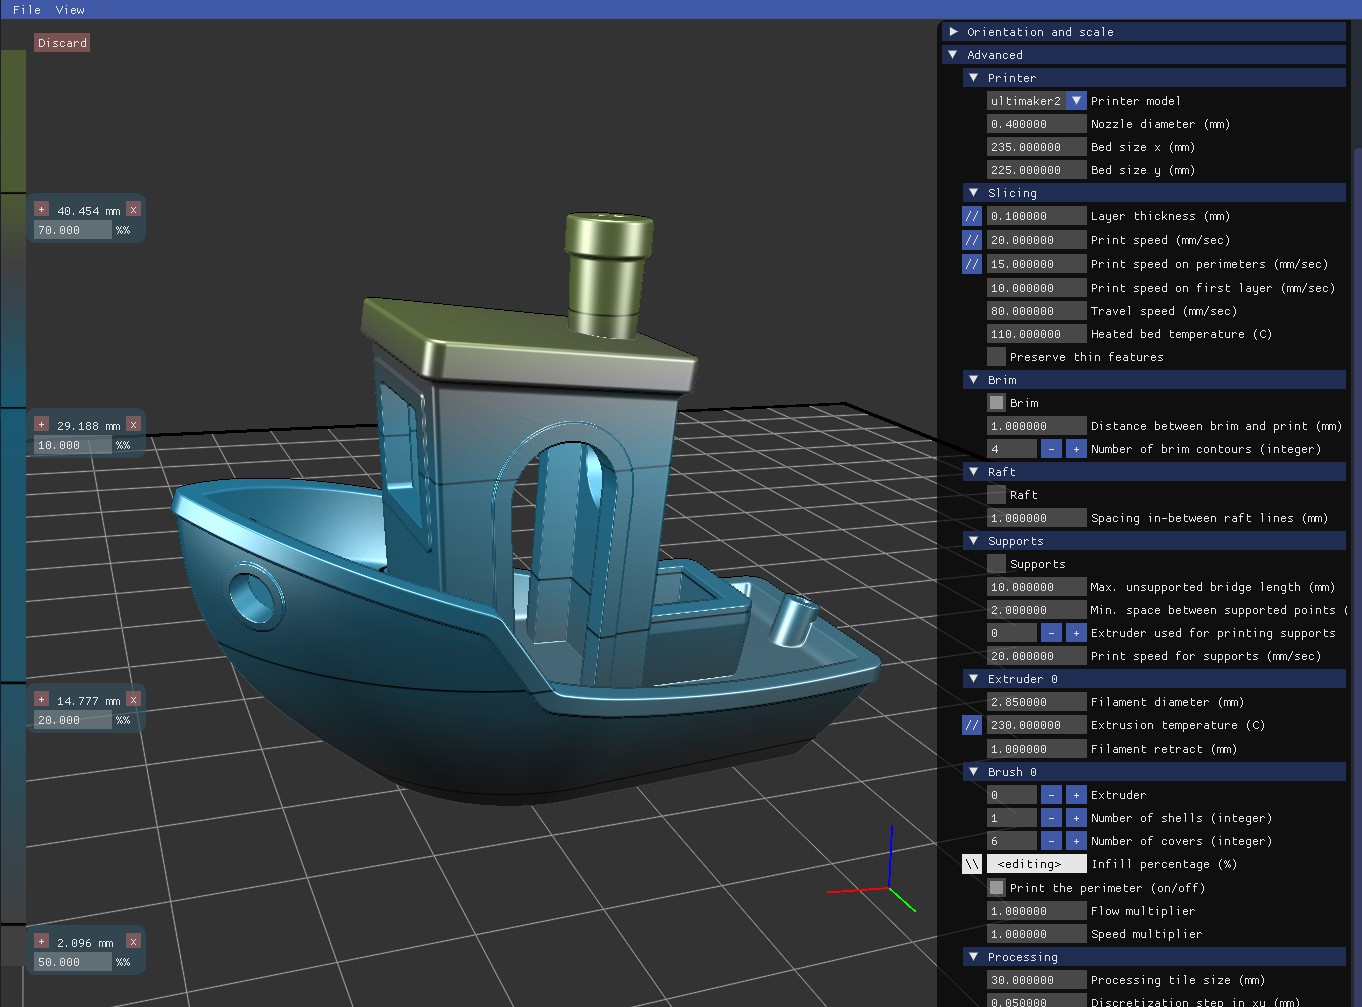Click the Discard button
This screenshot has height=1007, width=1362.
(62, 43)
